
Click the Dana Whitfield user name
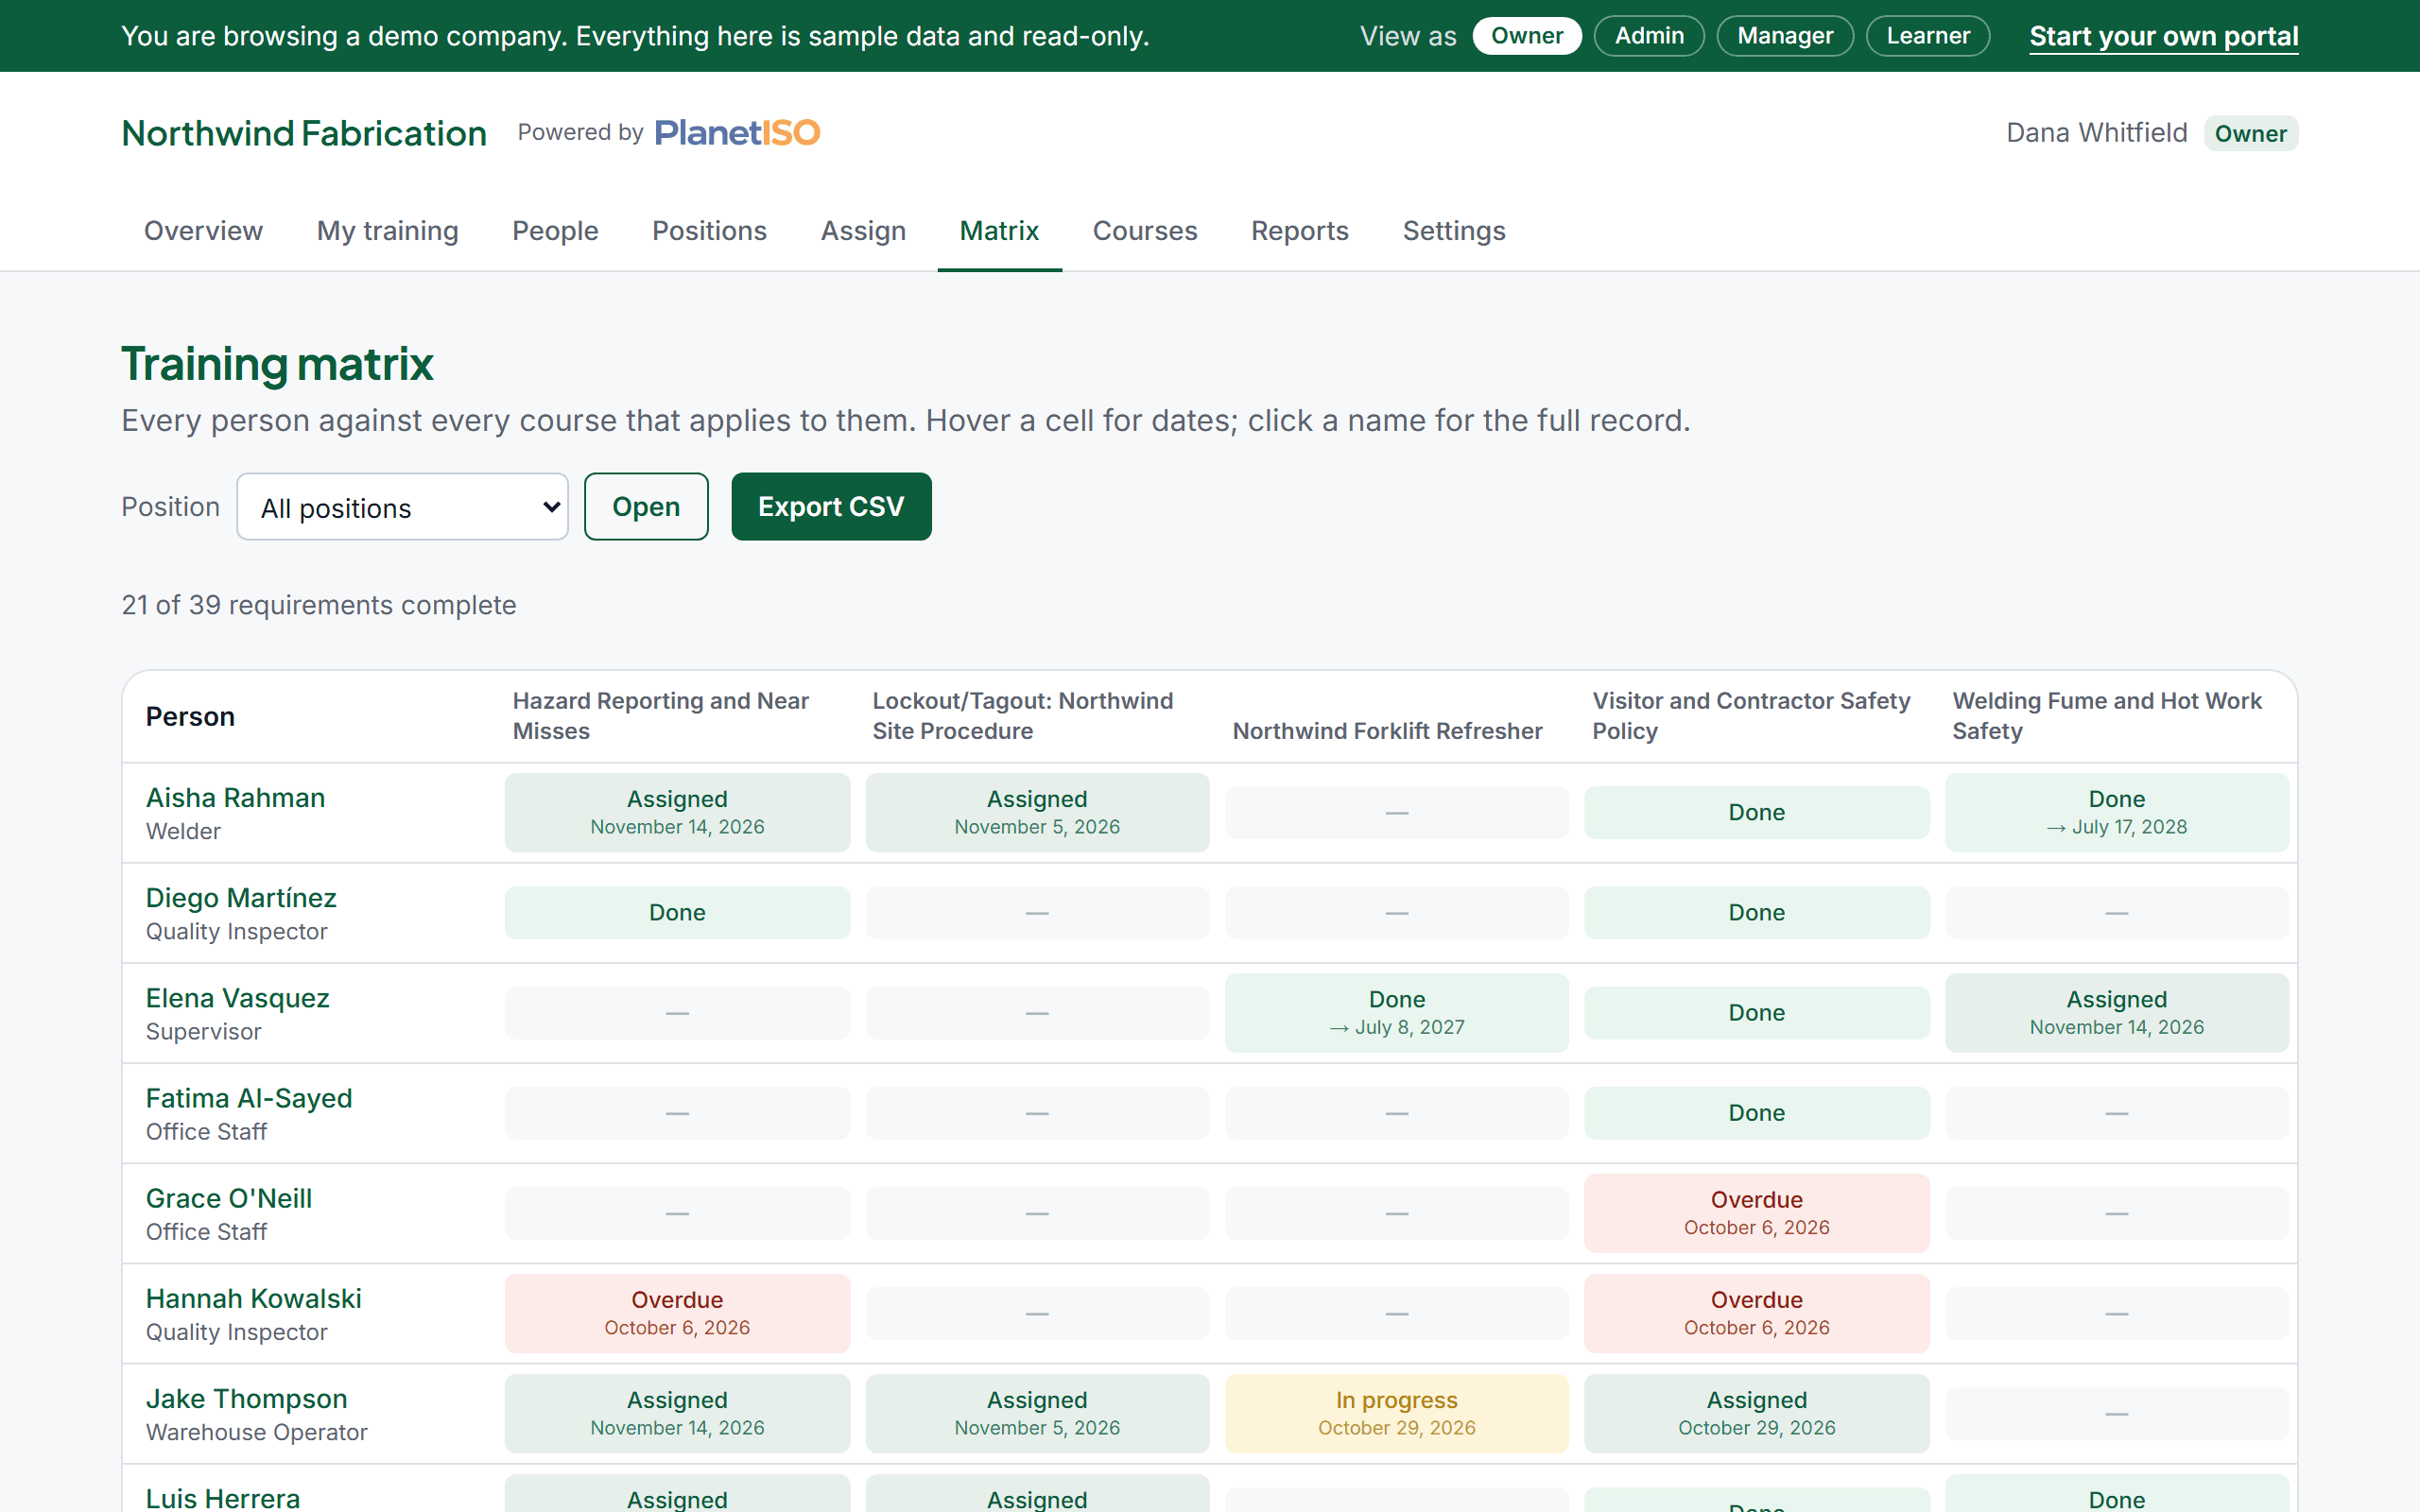point(2096,133)
